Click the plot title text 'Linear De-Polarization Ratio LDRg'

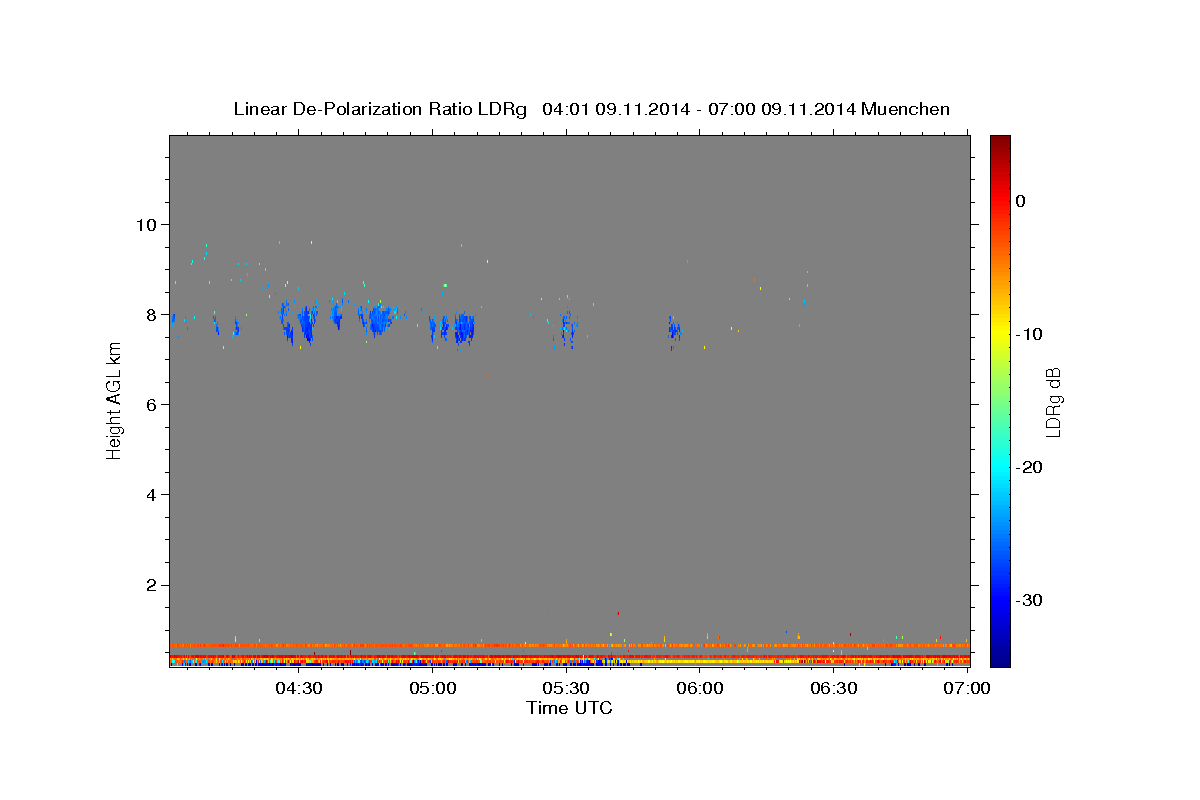click(x=380, y=109)
